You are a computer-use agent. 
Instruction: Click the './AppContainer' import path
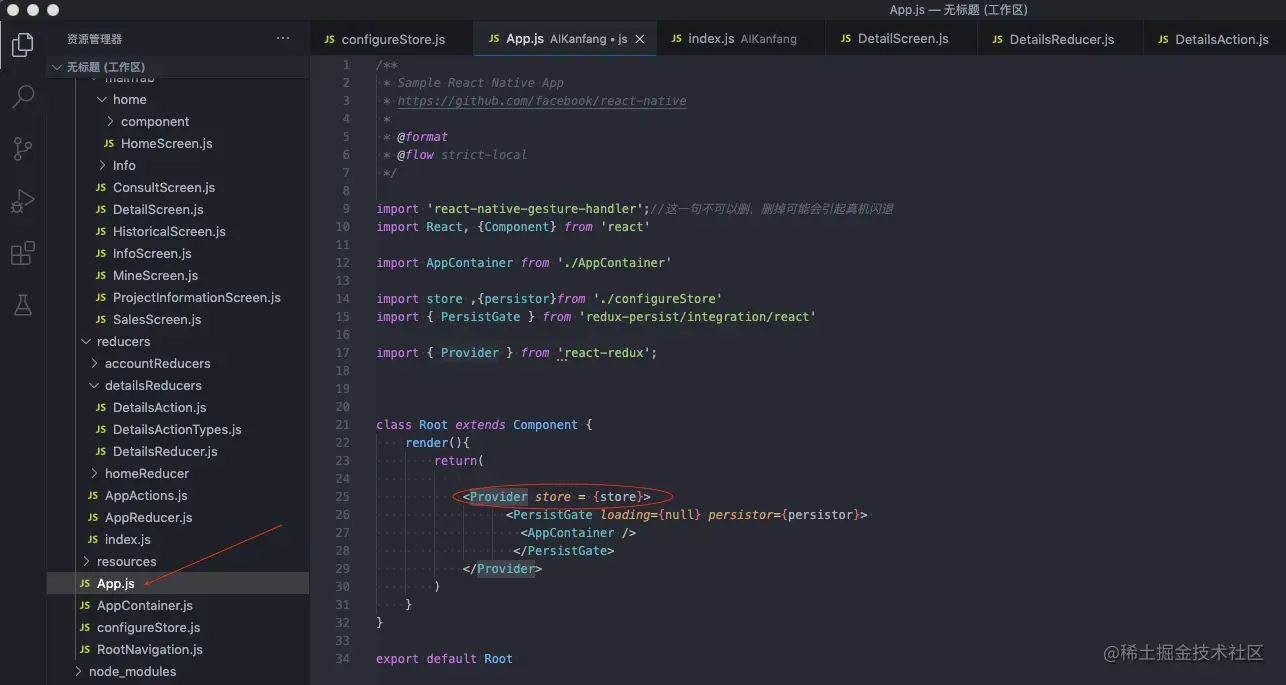(614, 263)
